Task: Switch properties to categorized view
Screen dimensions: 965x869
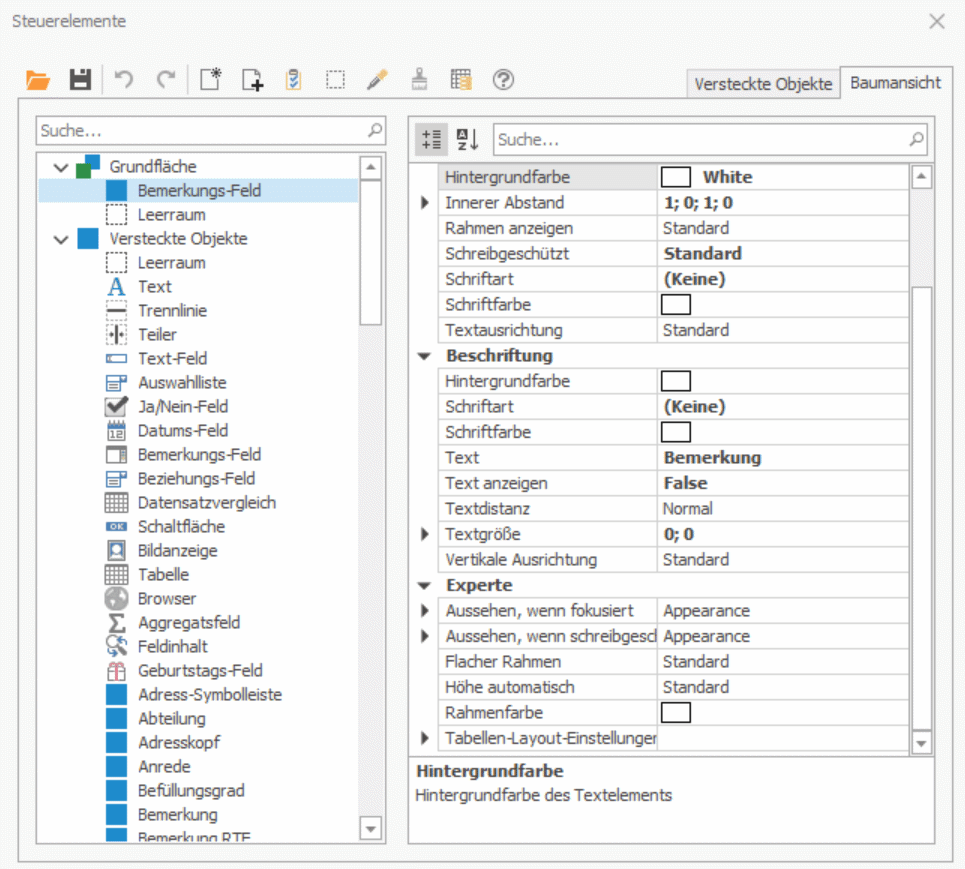Action: (431, 139)
